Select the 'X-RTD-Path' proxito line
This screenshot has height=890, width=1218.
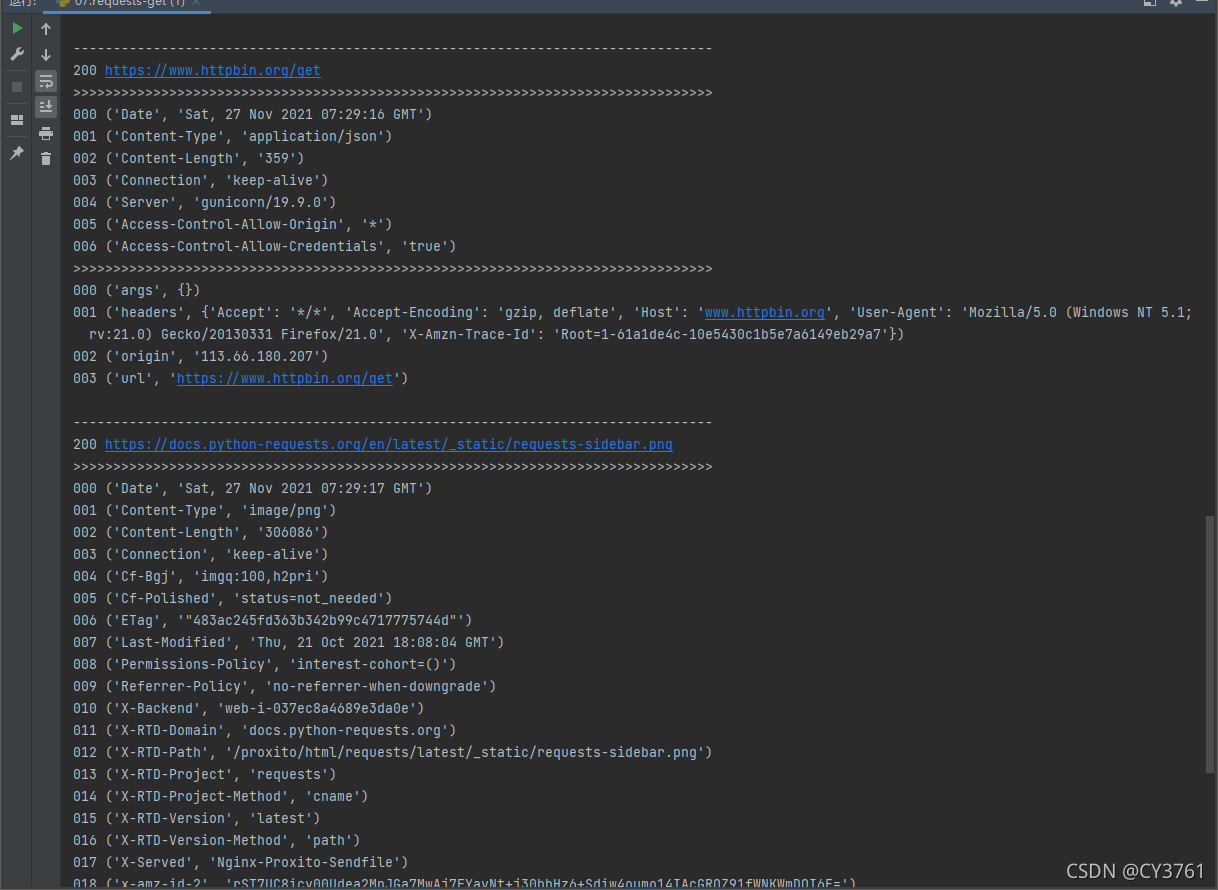(393, 753)
